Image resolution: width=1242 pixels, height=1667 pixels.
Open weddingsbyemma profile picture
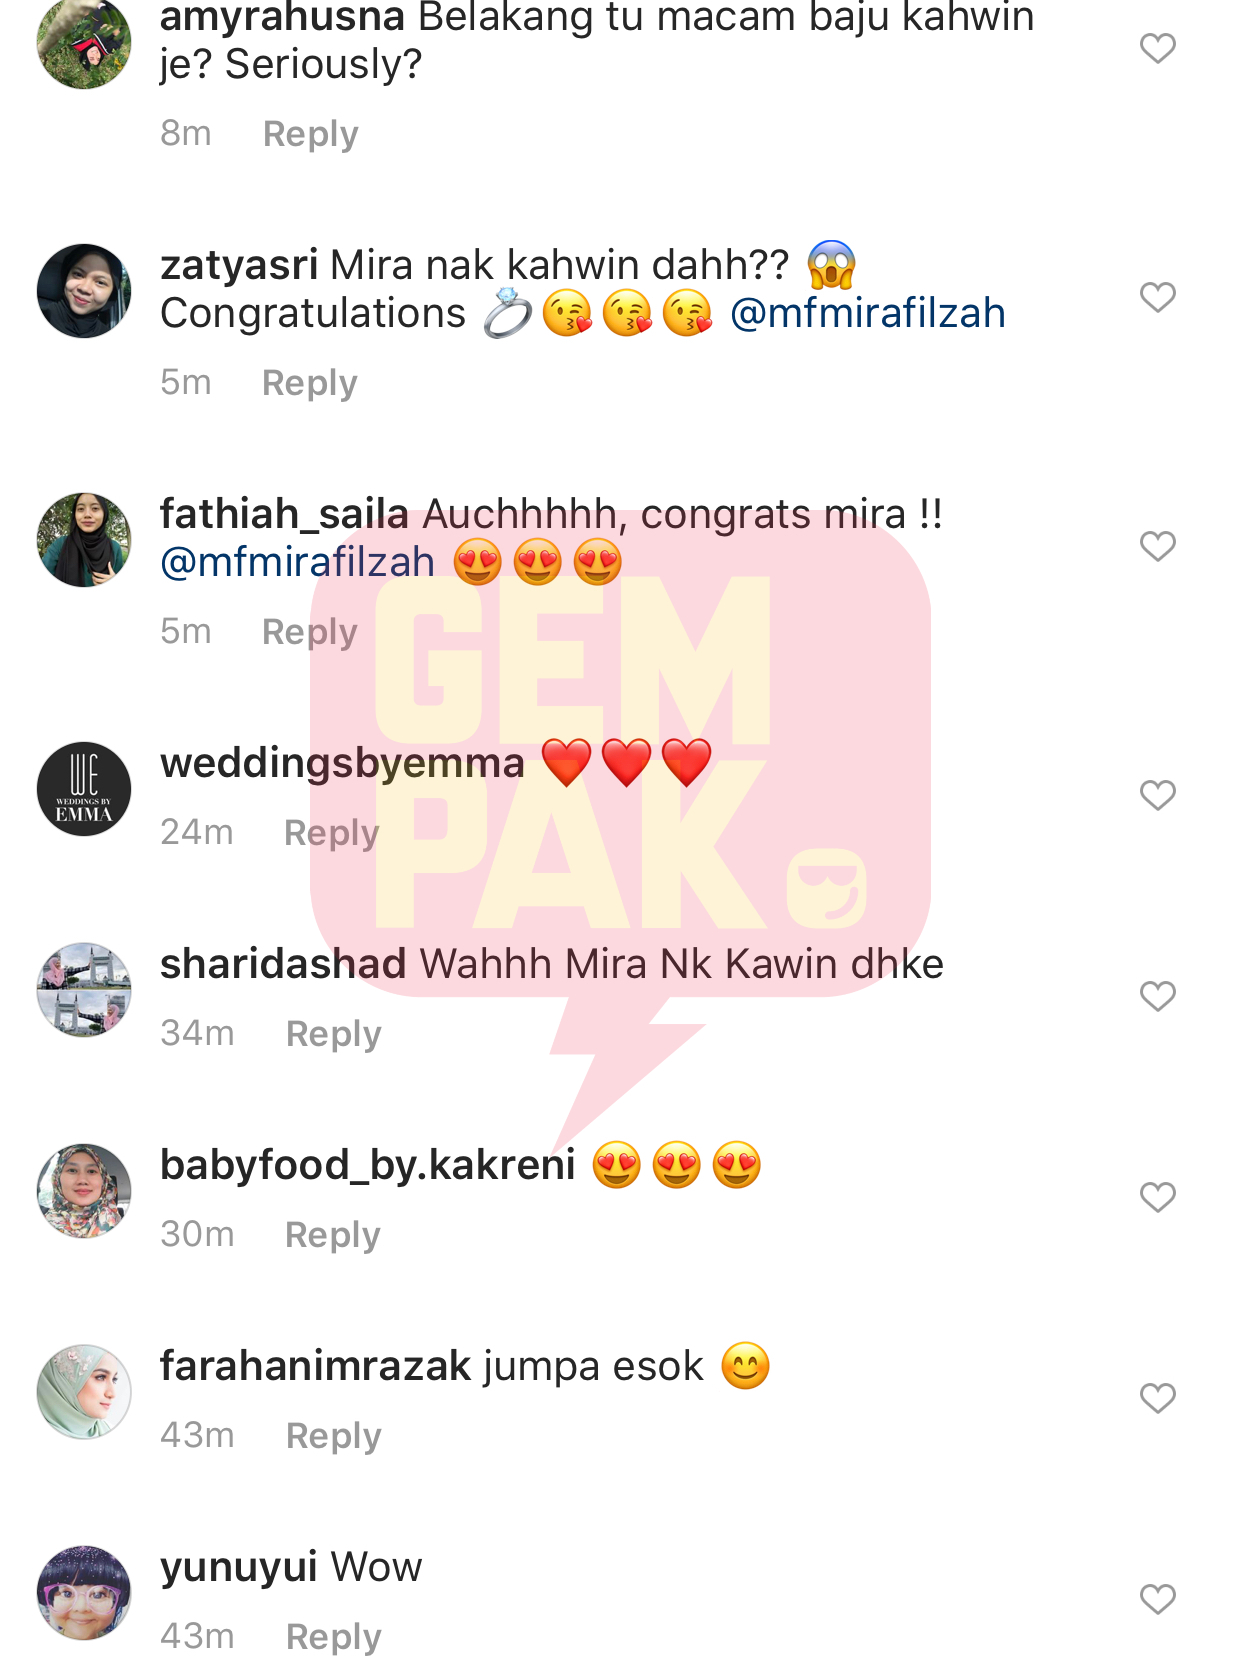pos(84,789)
